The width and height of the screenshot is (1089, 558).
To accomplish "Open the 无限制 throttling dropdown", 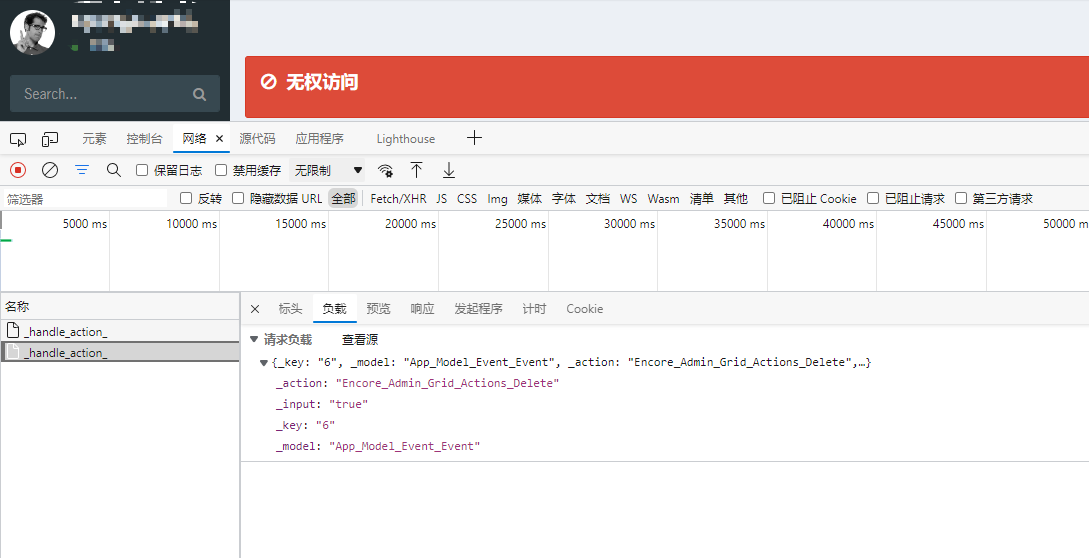I will point(327,170).
